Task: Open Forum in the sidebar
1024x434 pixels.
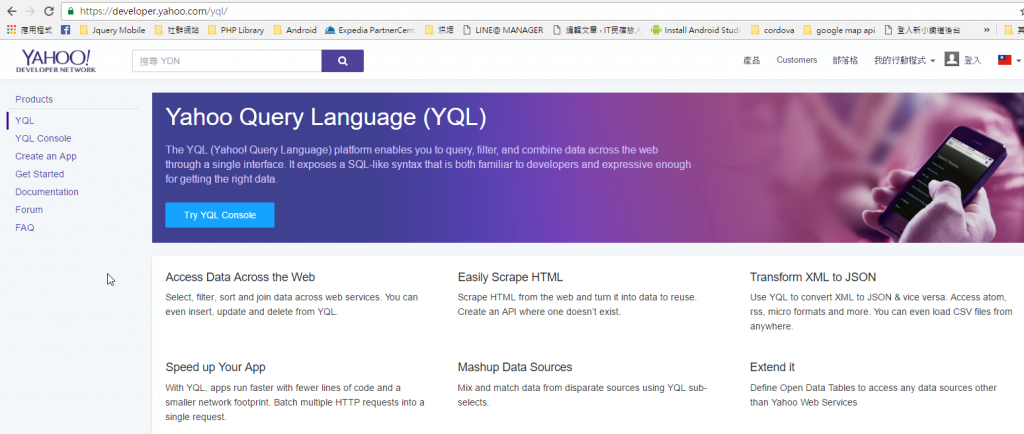Action: coord(29,209)
